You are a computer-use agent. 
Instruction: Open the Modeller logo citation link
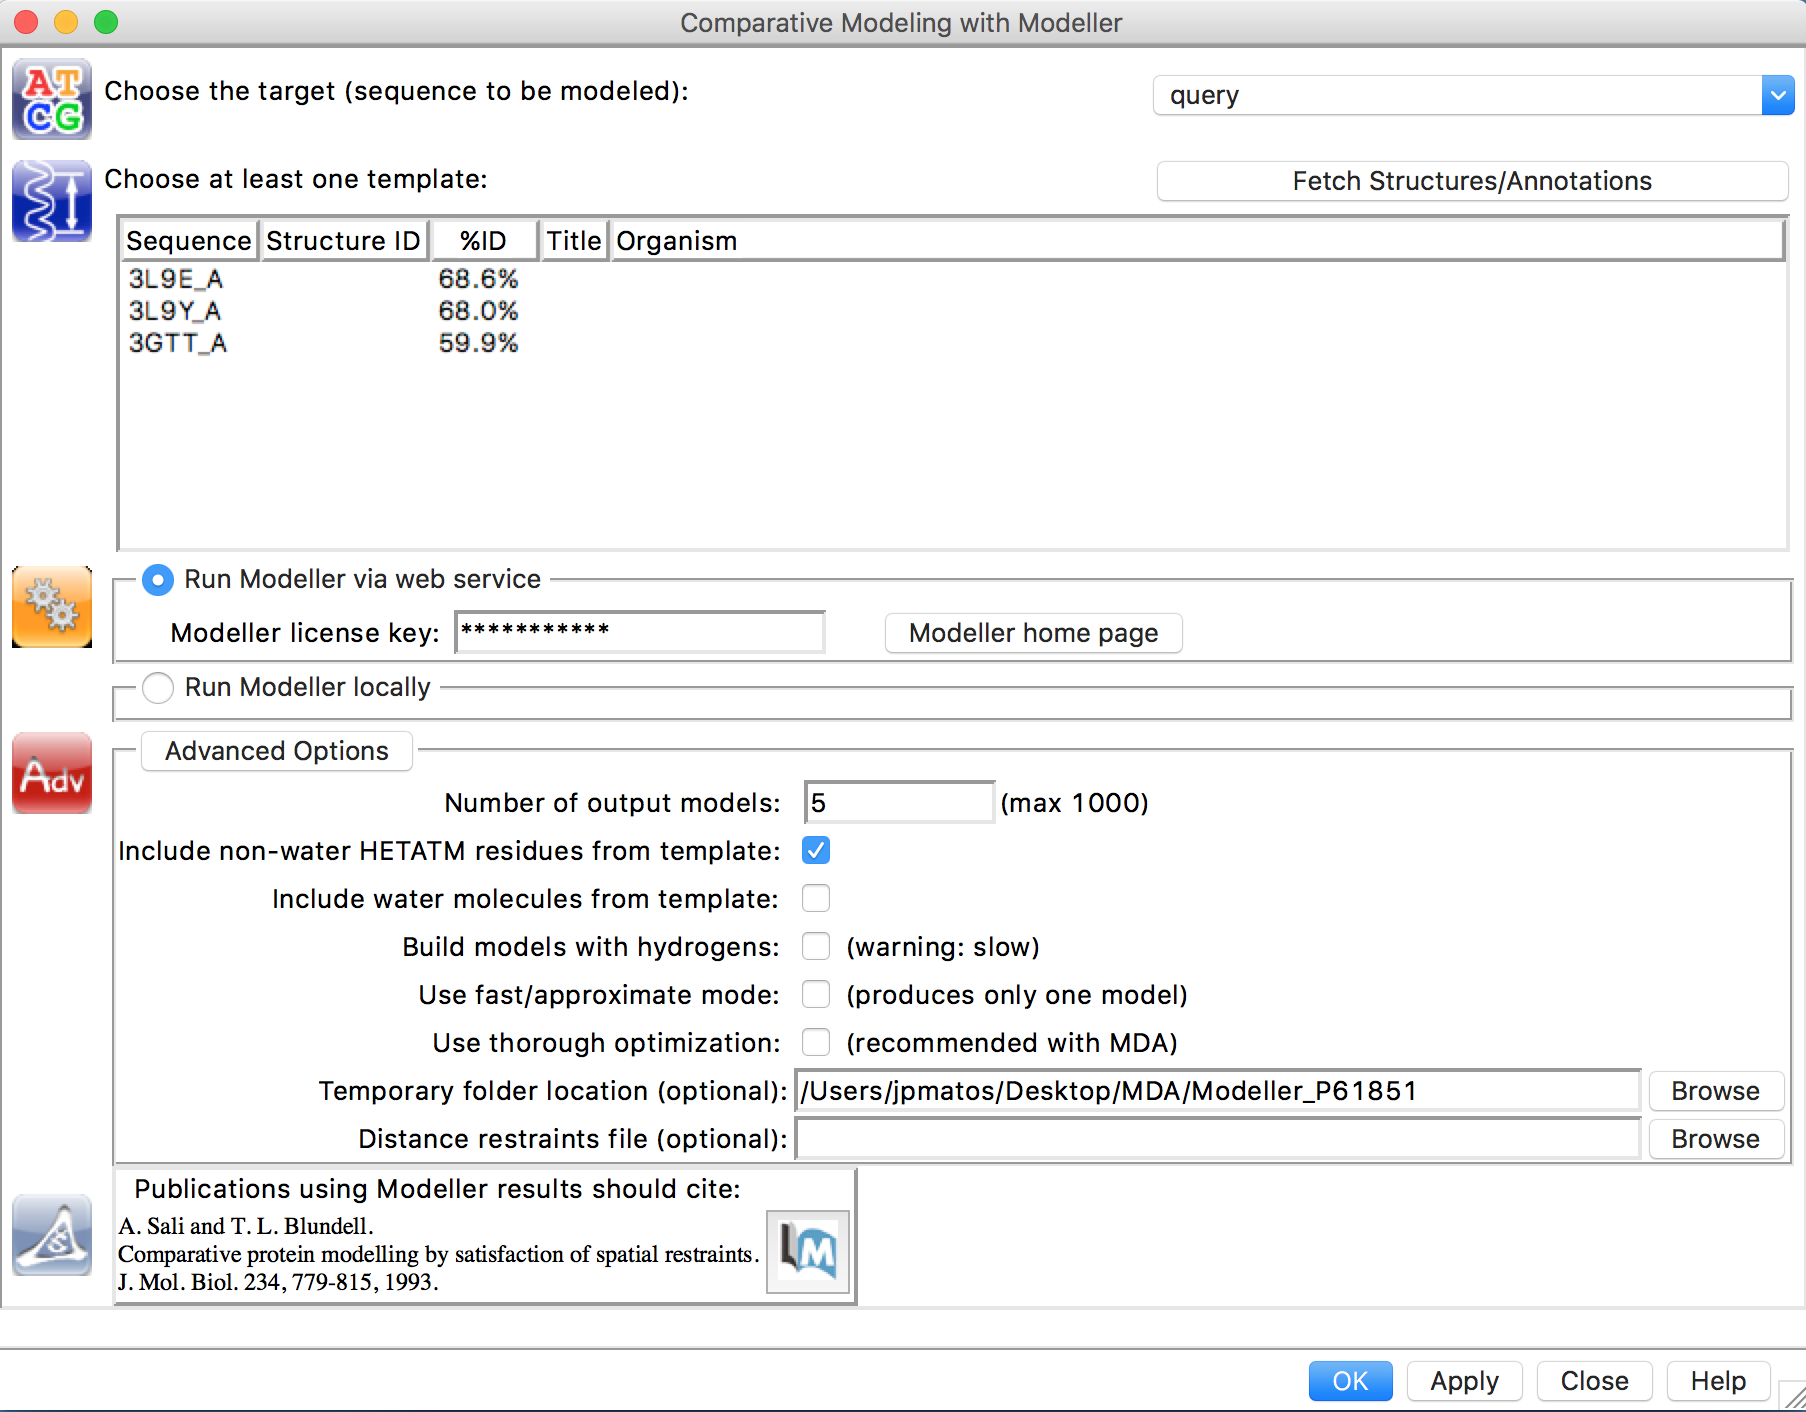(808, 1252)
